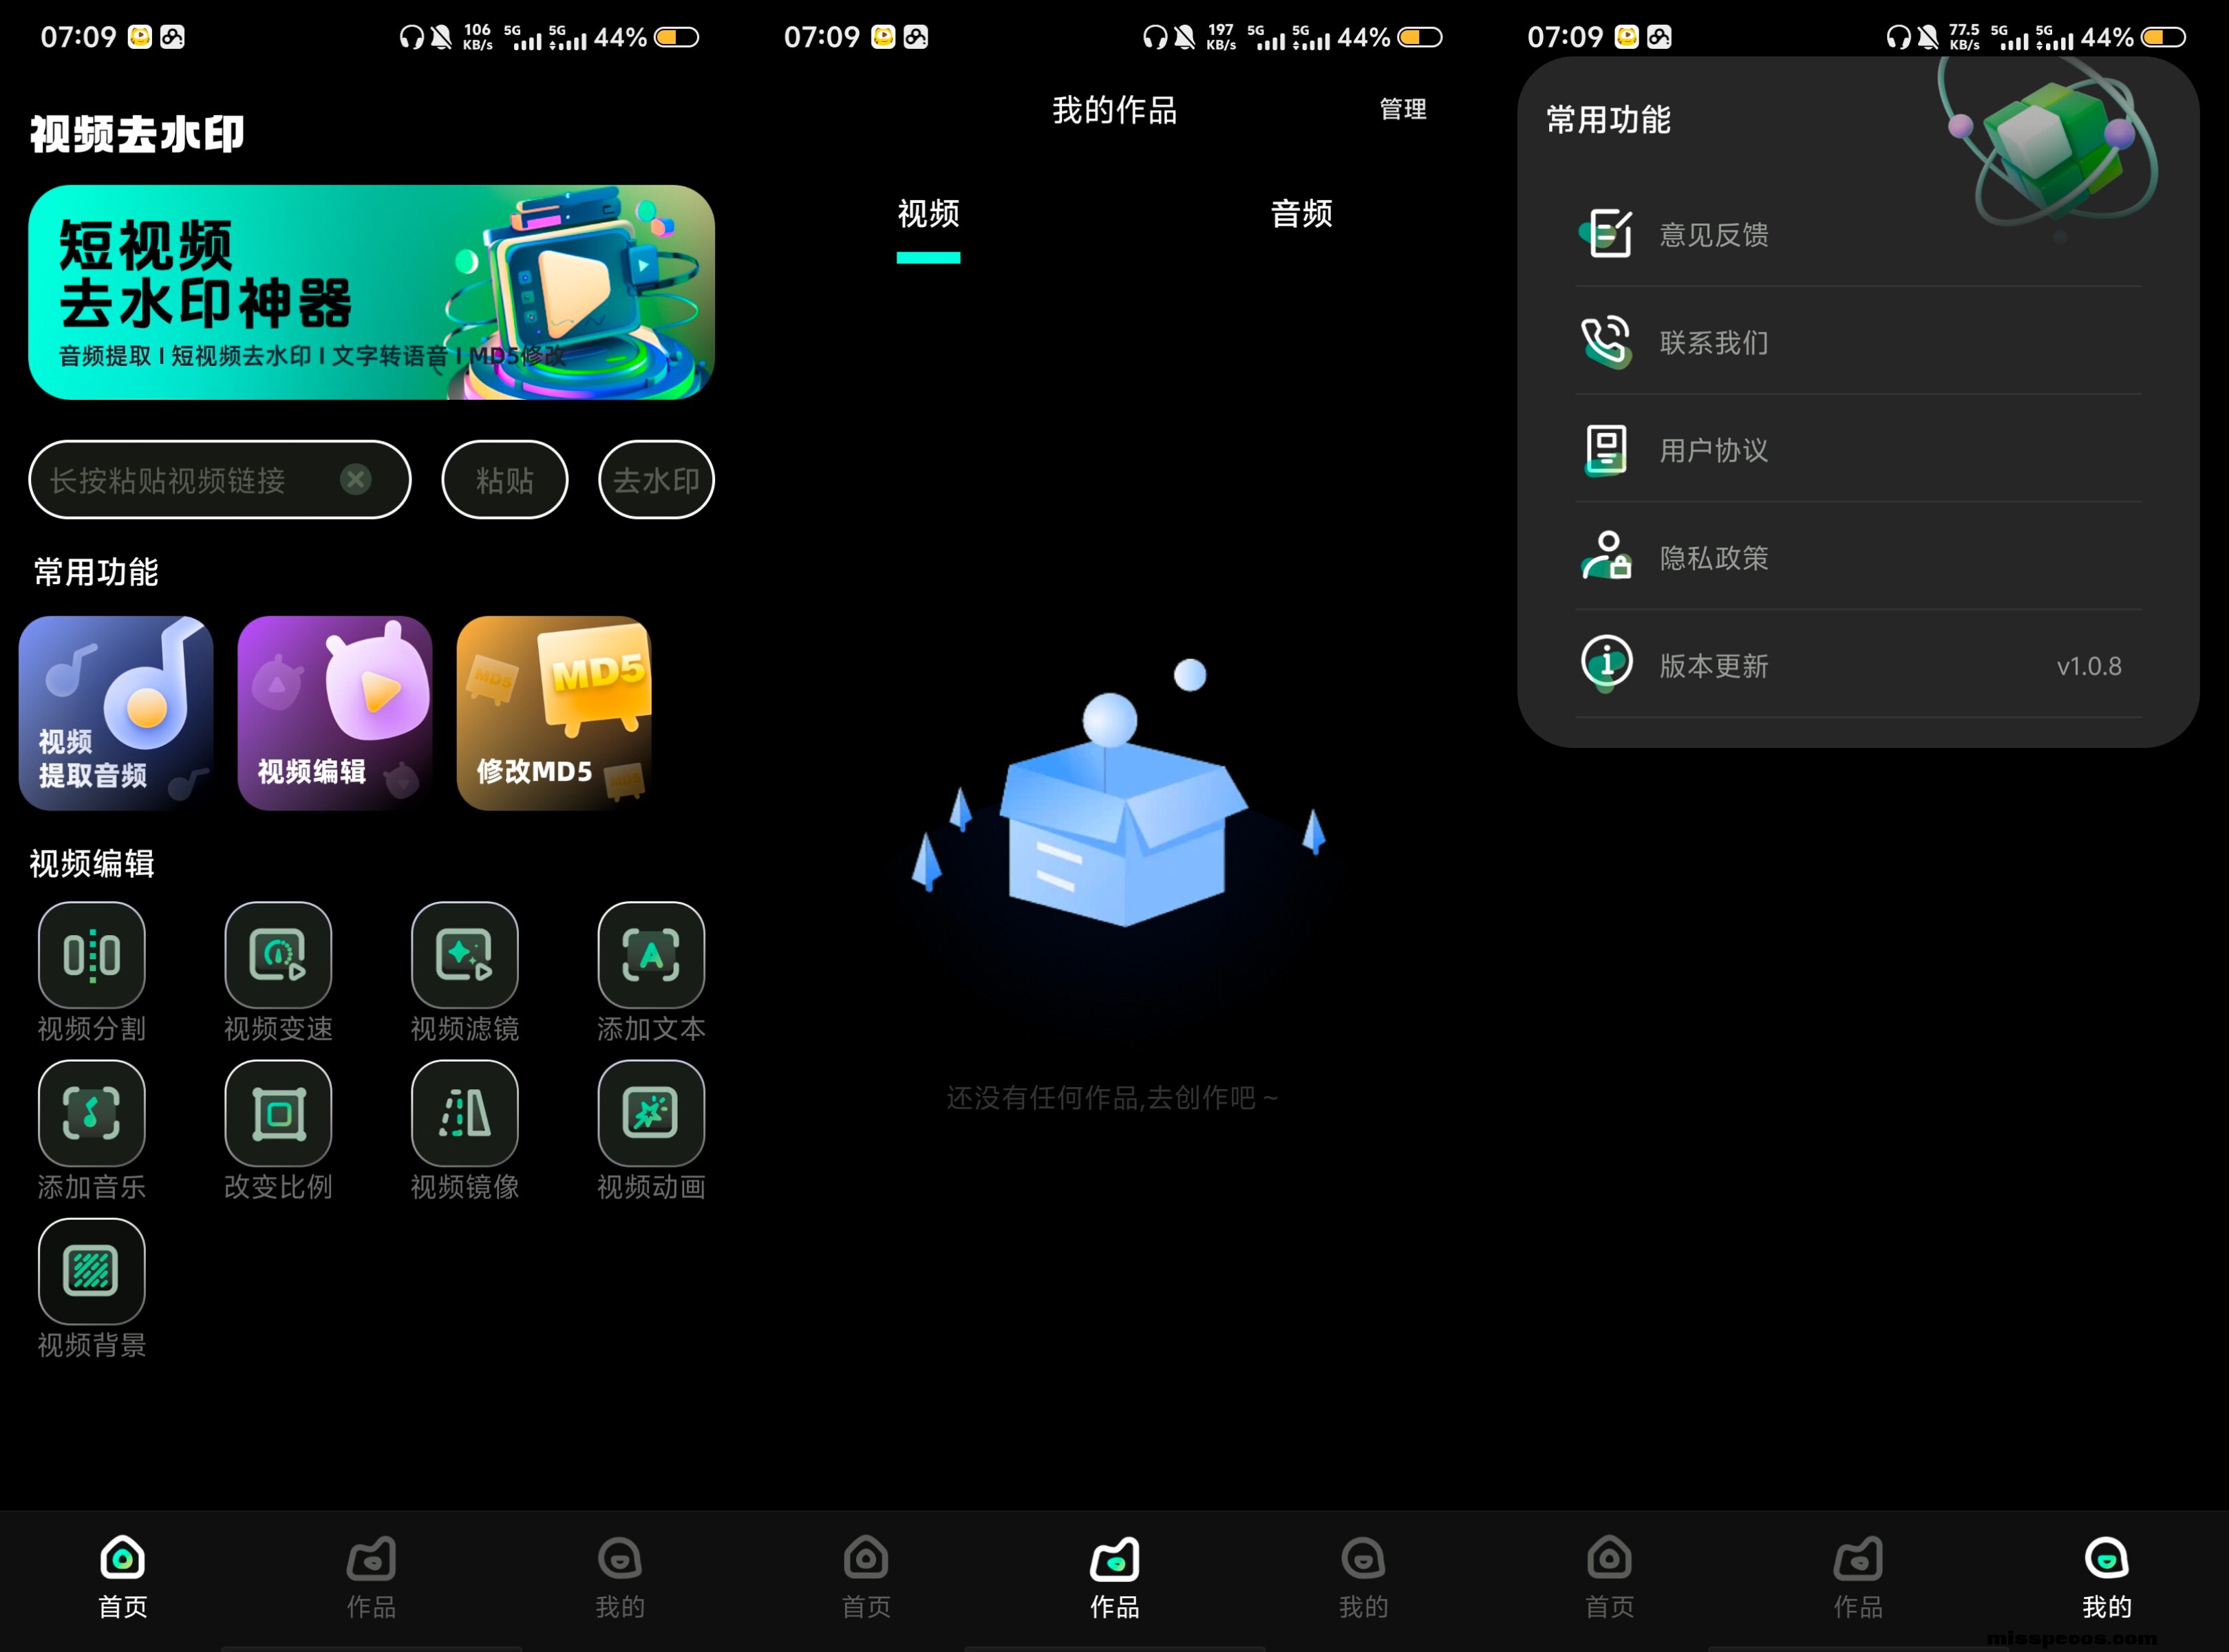Click the 粘贴 paste button

[x=505, y=480]
